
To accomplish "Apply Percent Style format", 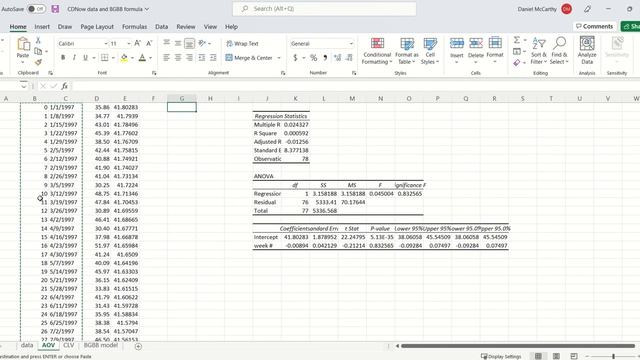I will (x=313, y=58).
